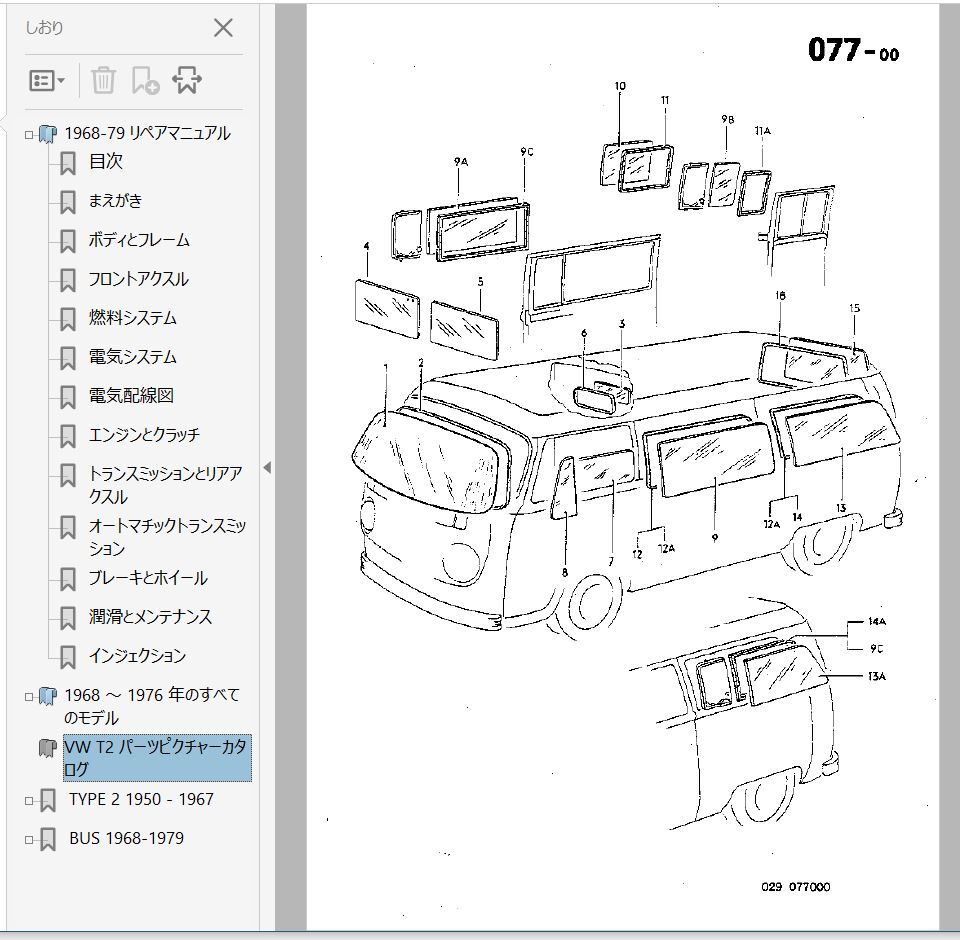Viewport: 960px width, 940px height.
Task: Click the bookmark icon beside フロントアクスル
Action: click(67, 280)
